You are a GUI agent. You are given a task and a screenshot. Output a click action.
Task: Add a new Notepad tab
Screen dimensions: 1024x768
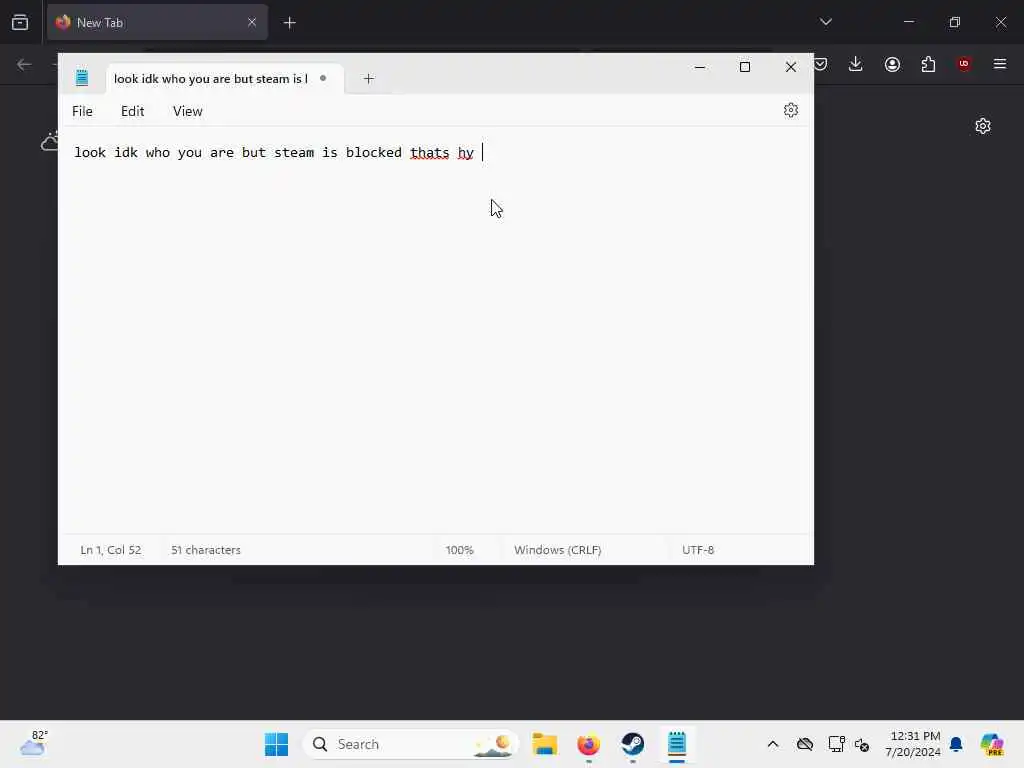tap(368, 78)
